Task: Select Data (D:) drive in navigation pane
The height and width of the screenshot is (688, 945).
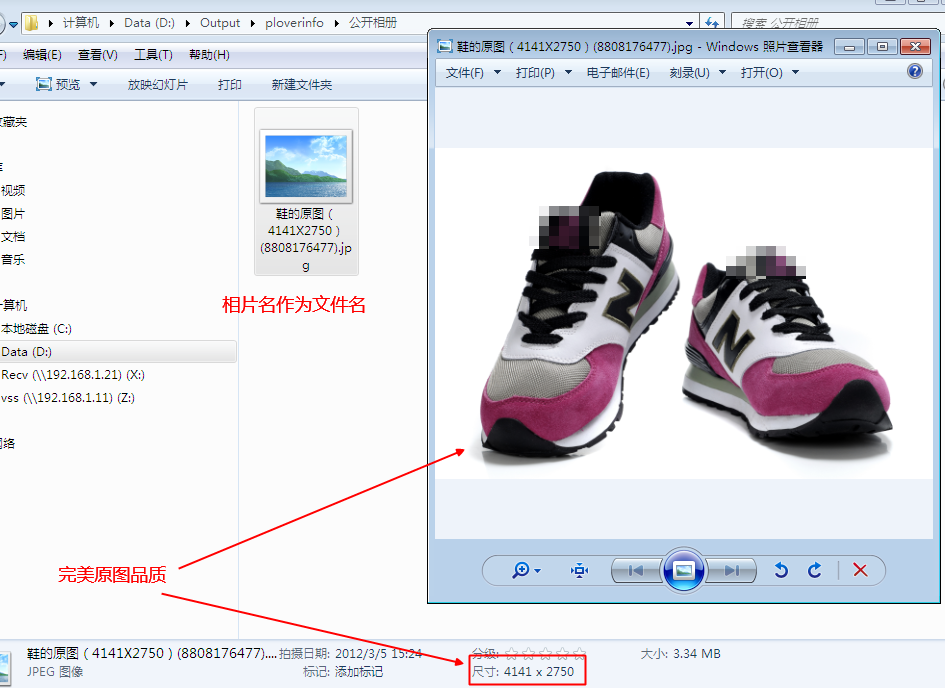Action: coord(118,352)
